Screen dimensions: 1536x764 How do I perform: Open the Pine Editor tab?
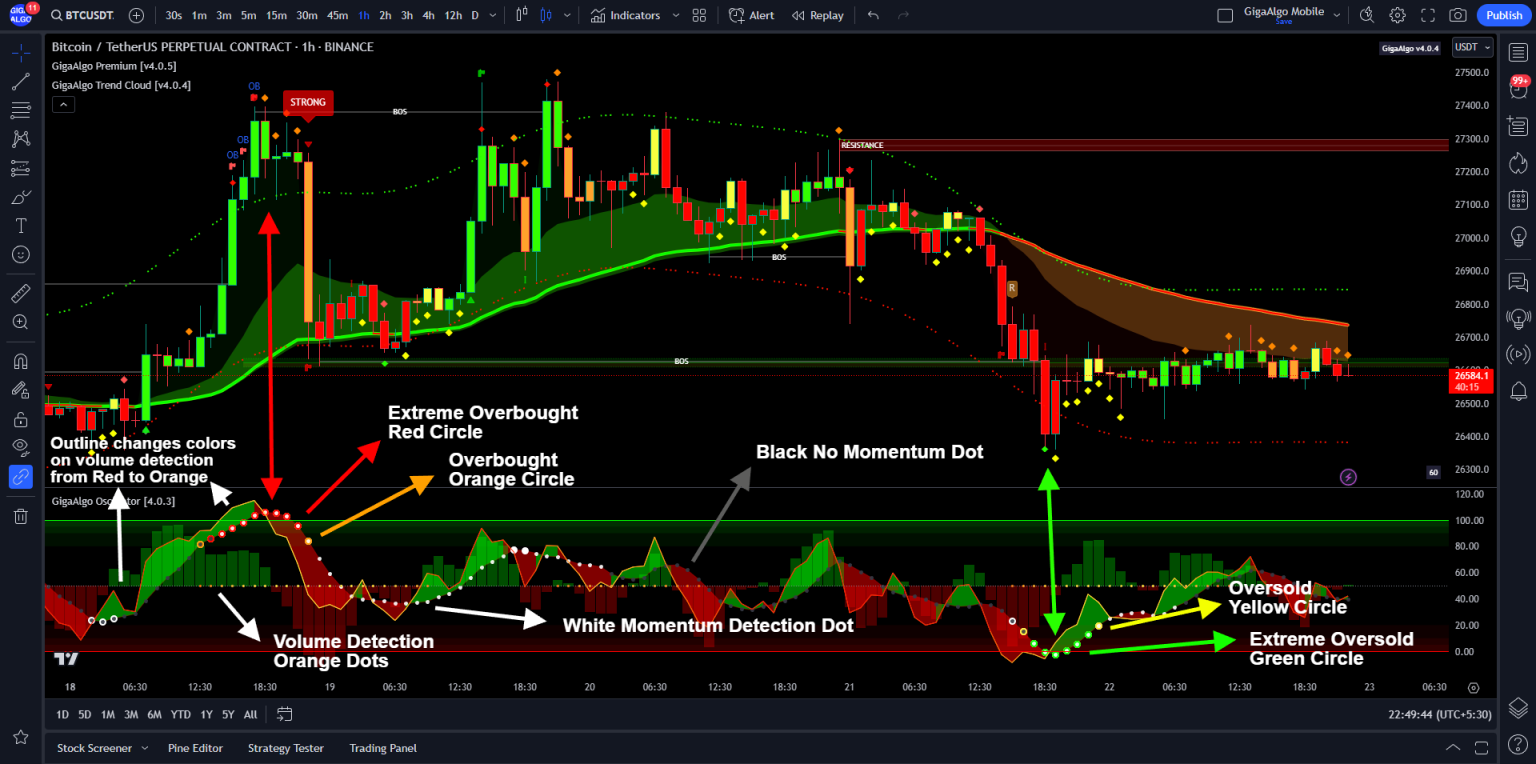(x=195, y=748)
